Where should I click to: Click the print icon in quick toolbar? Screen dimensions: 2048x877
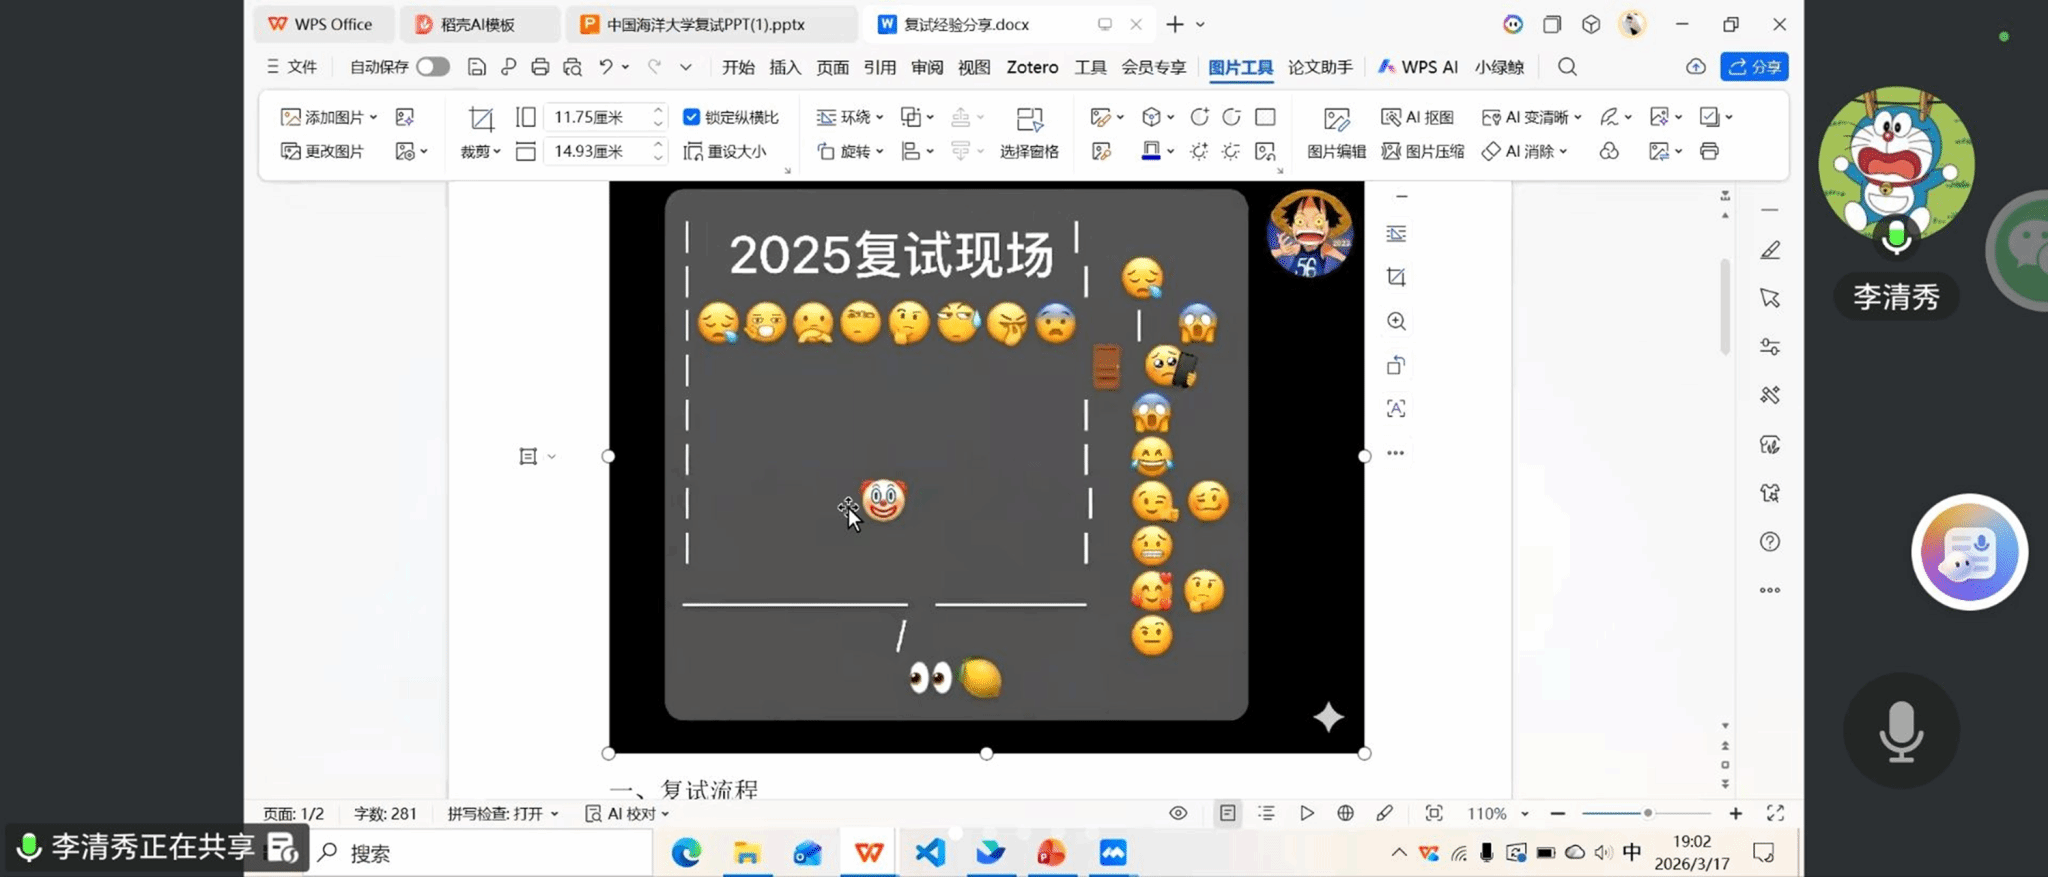(x=540, y=67)
